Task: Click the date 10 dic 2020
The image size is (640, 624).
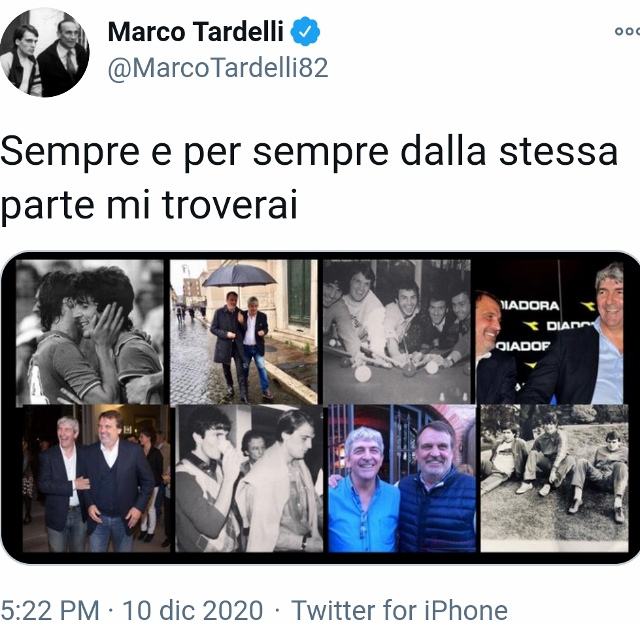Action: click(193, 611)
